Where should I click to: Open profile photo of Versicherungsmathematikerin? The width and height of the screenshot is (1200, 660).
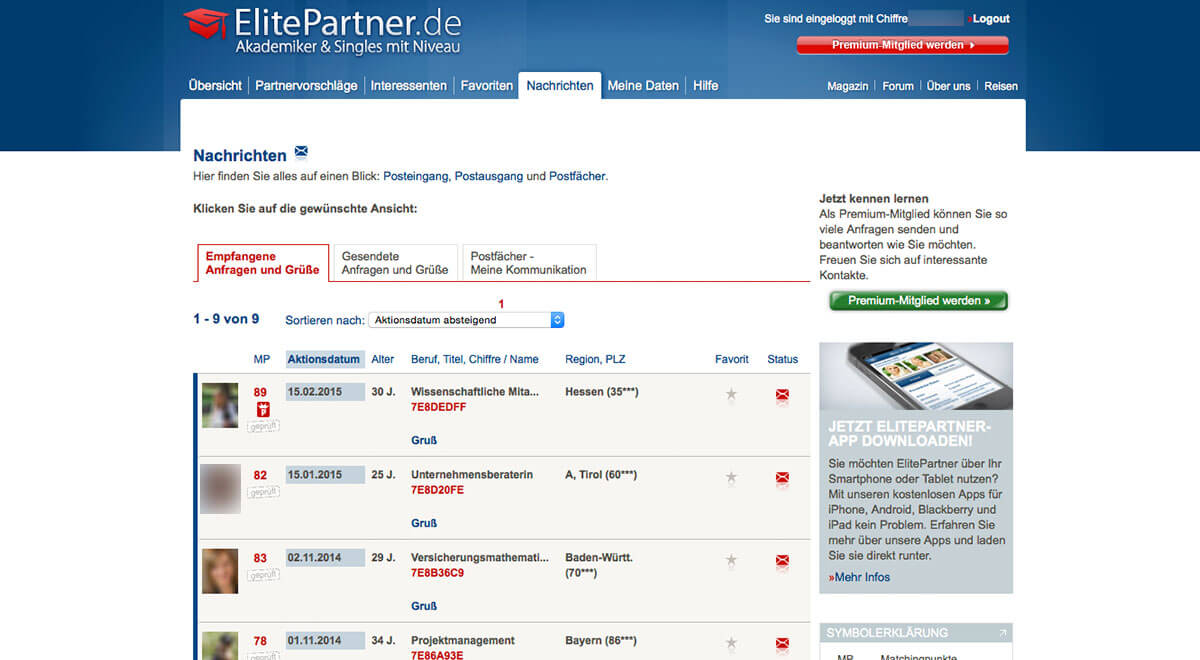pos(220,571)
